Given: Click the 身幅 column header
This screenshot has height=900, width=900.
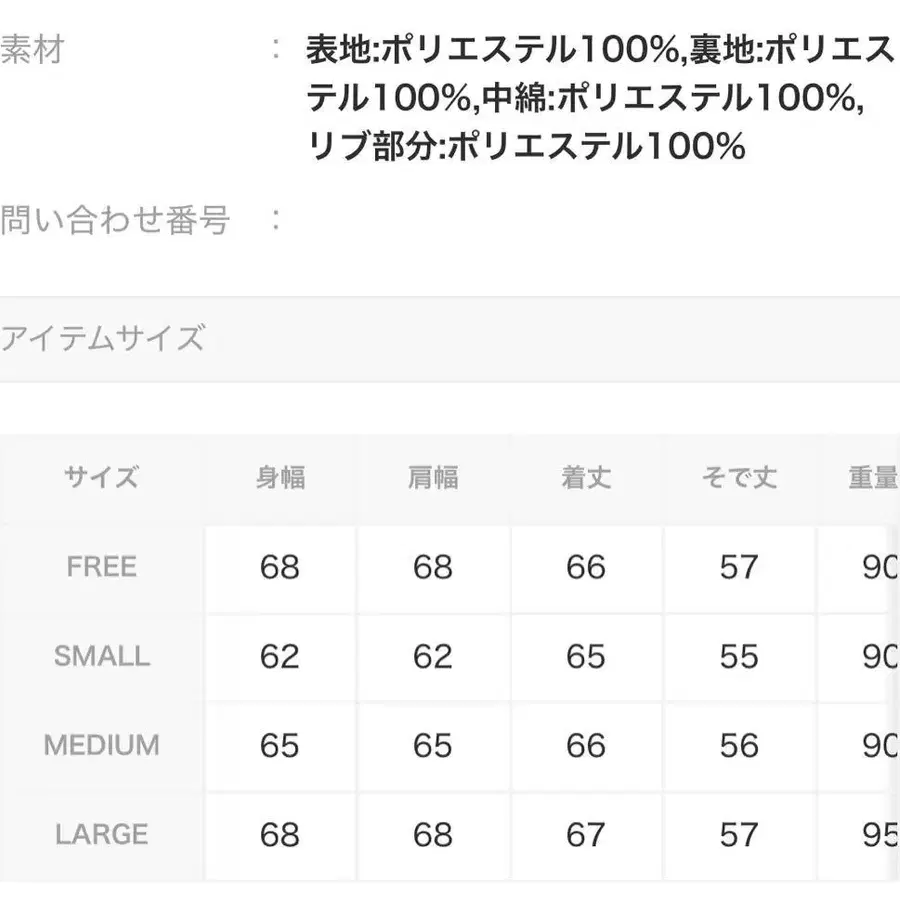Looking at the screenshot, I should [280, 477].
